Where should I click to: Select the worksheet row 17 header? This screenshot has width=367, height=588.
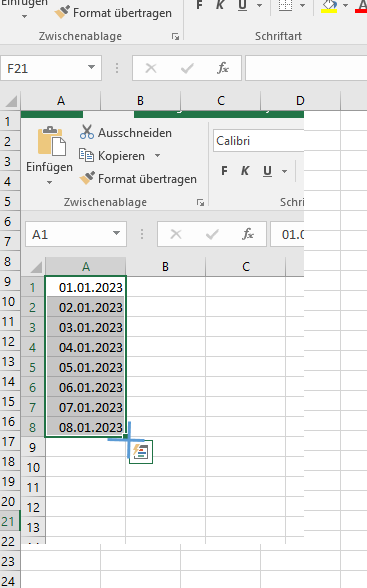(x=9, y=441)
